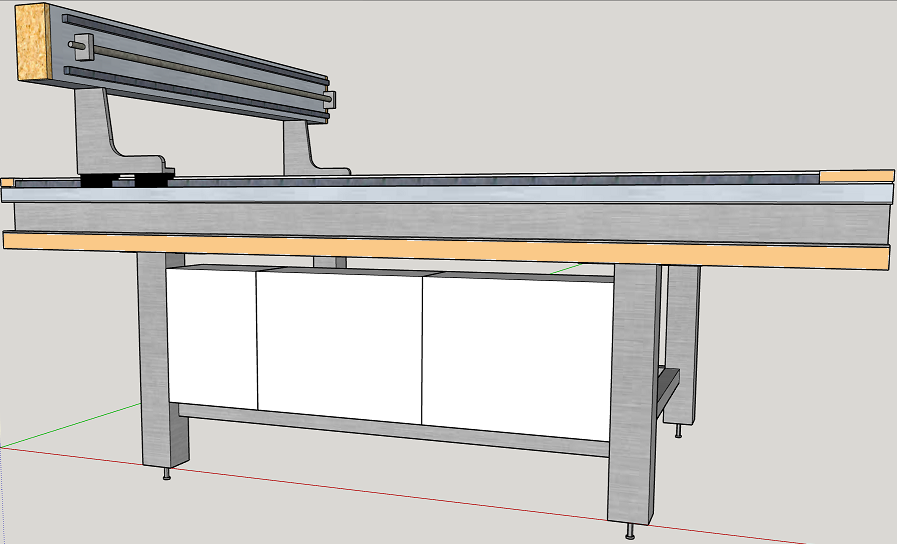
Task: Select the right front table leg
Action: coord(632,400)
